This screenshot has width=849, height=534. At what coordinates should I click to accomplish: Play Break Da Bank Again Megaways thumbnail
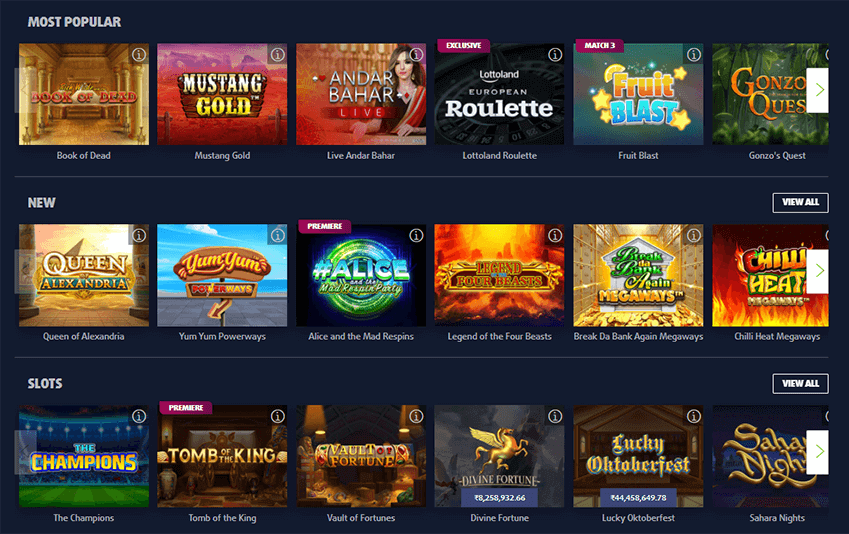click(638, 275)
